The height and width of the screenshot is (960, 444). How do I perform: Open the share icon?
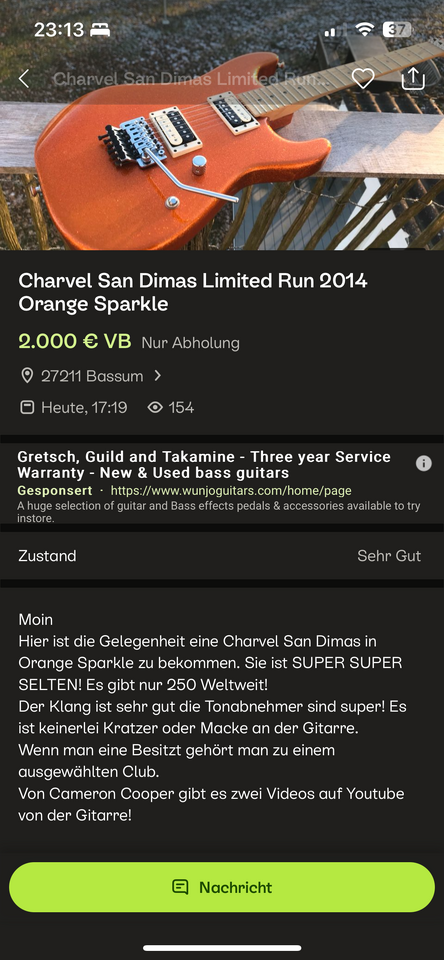click(413, 78)
